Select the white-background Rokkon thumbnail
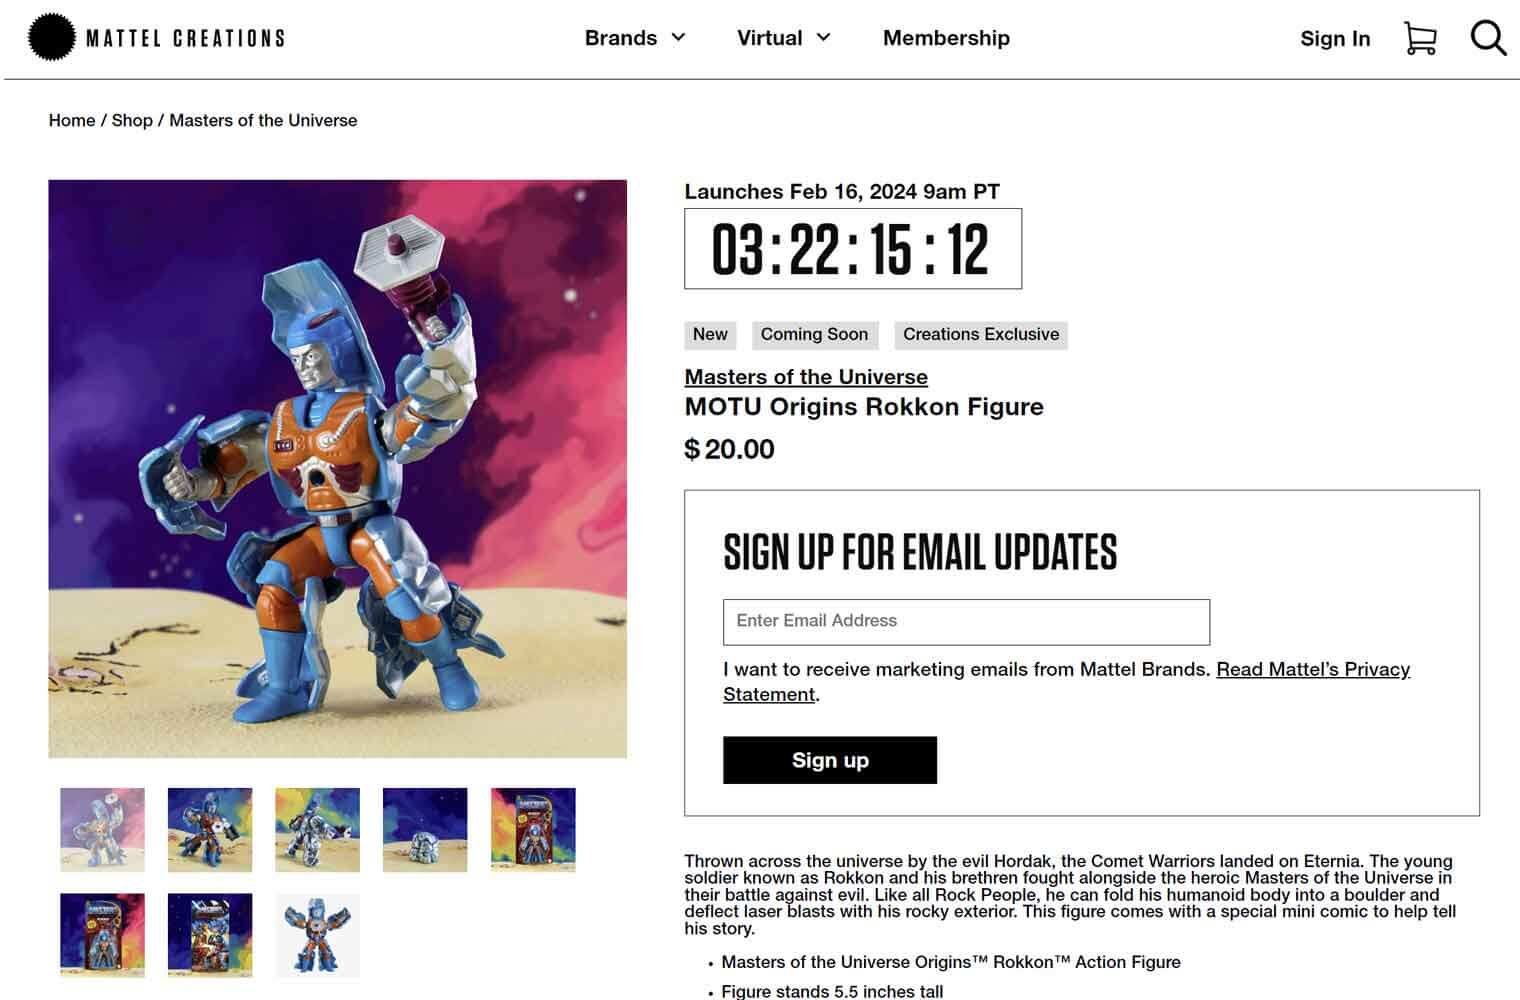Viewport: 1520px width, 1000px height. [317, 935]
